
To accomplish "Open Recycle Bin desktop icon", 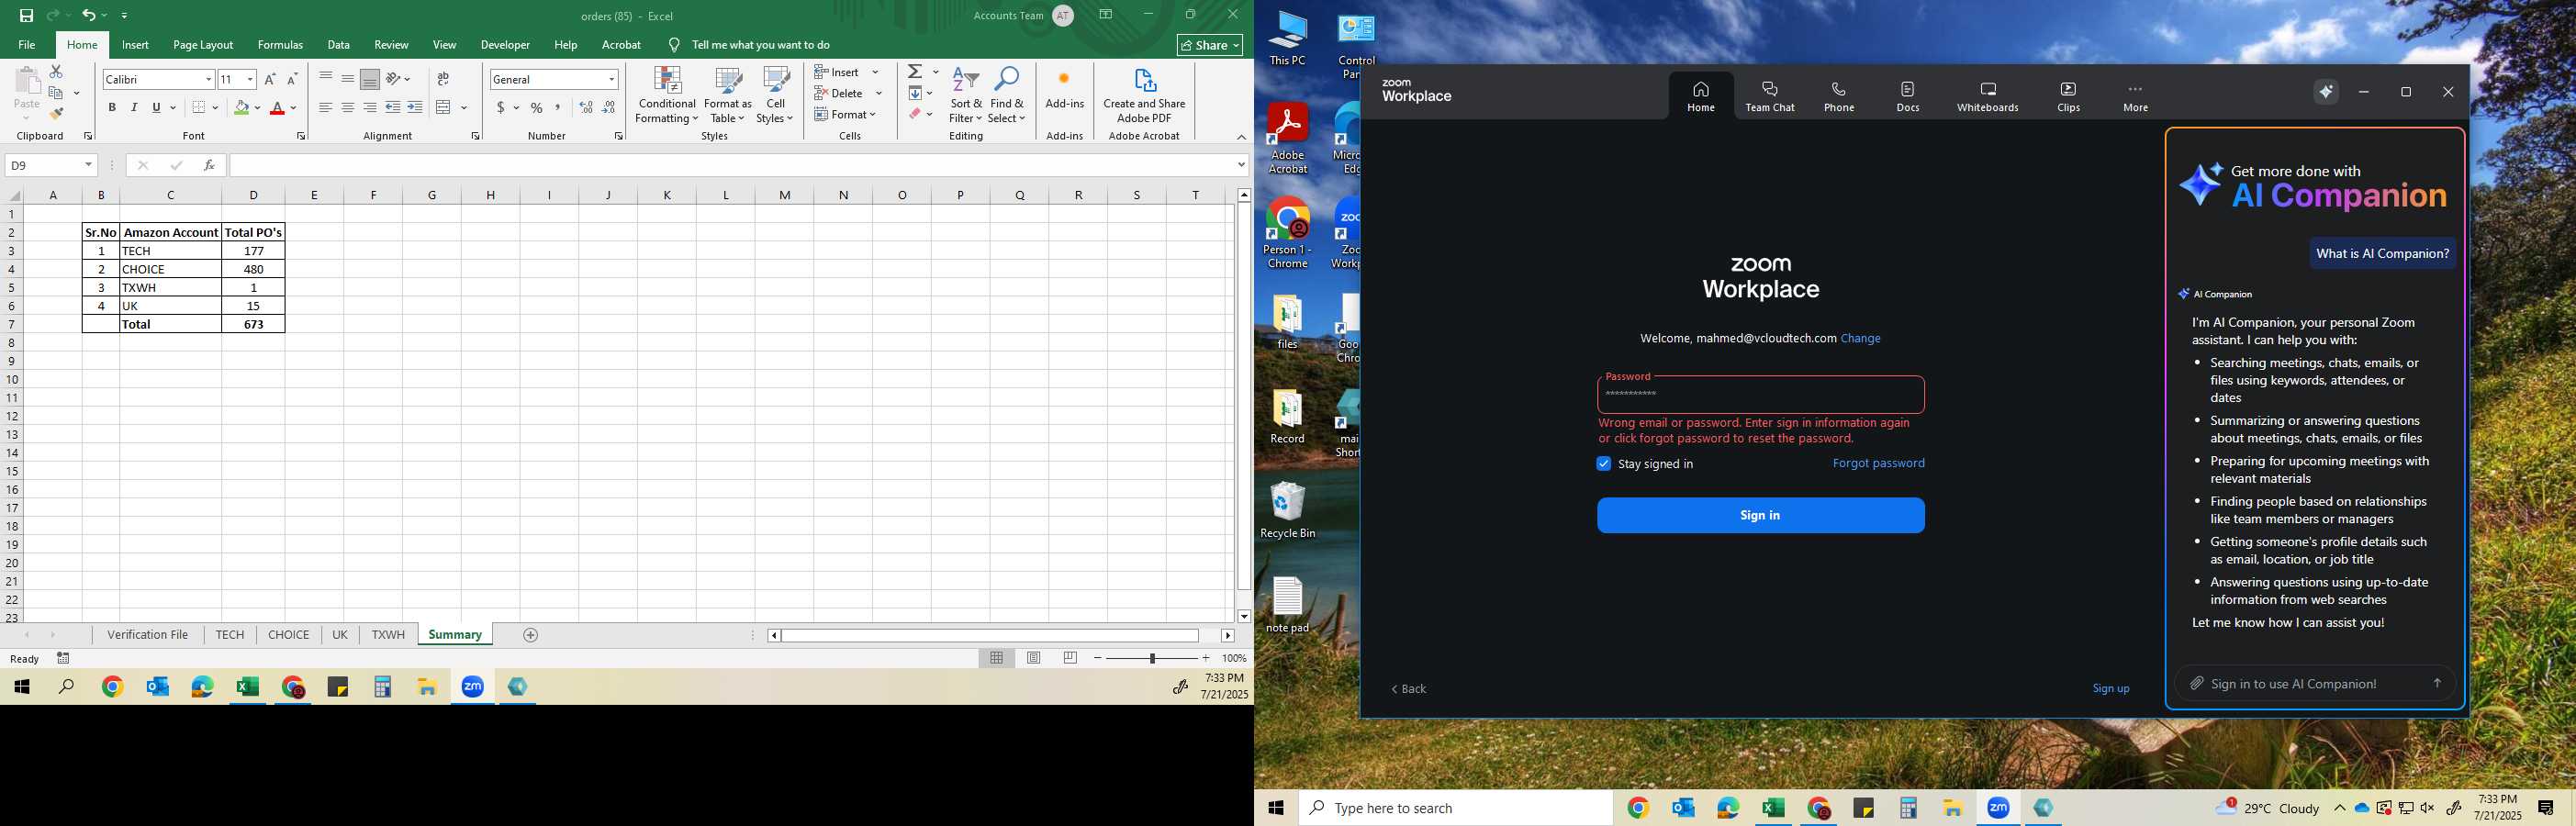I will (1287, 509).
